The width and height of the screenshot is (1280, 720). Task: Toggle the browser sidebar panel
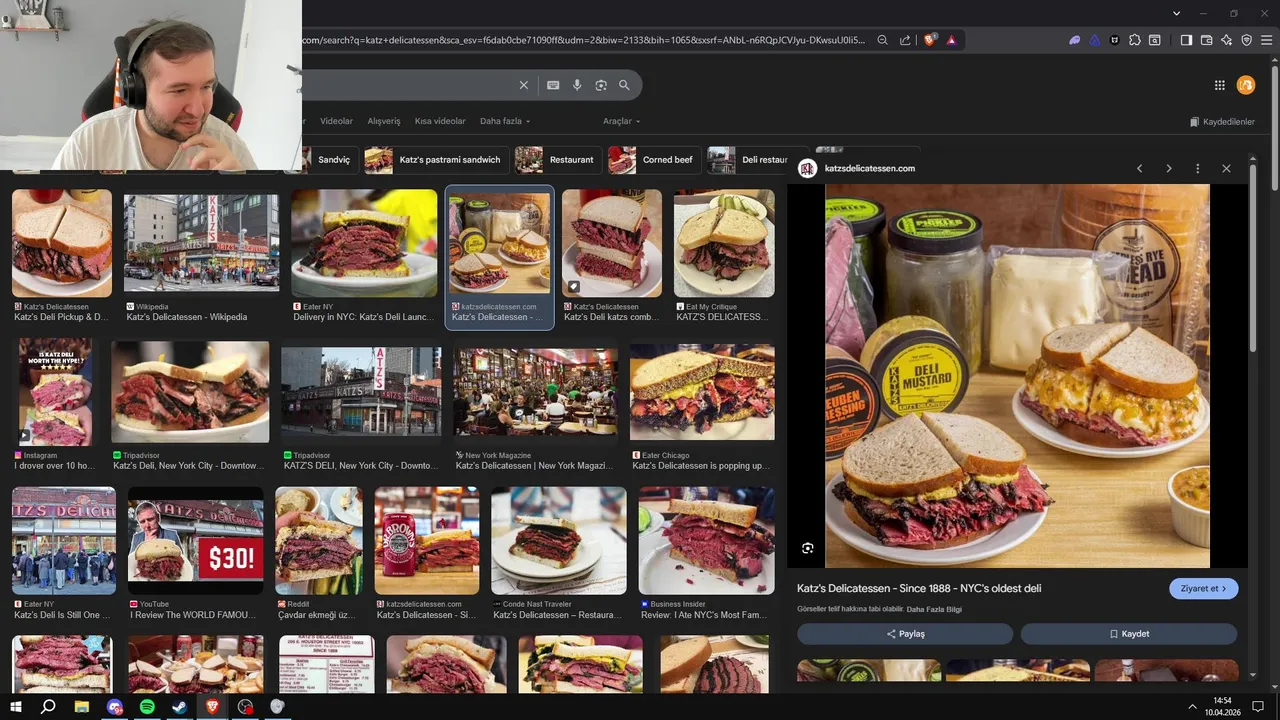[x=1186, y=40]
